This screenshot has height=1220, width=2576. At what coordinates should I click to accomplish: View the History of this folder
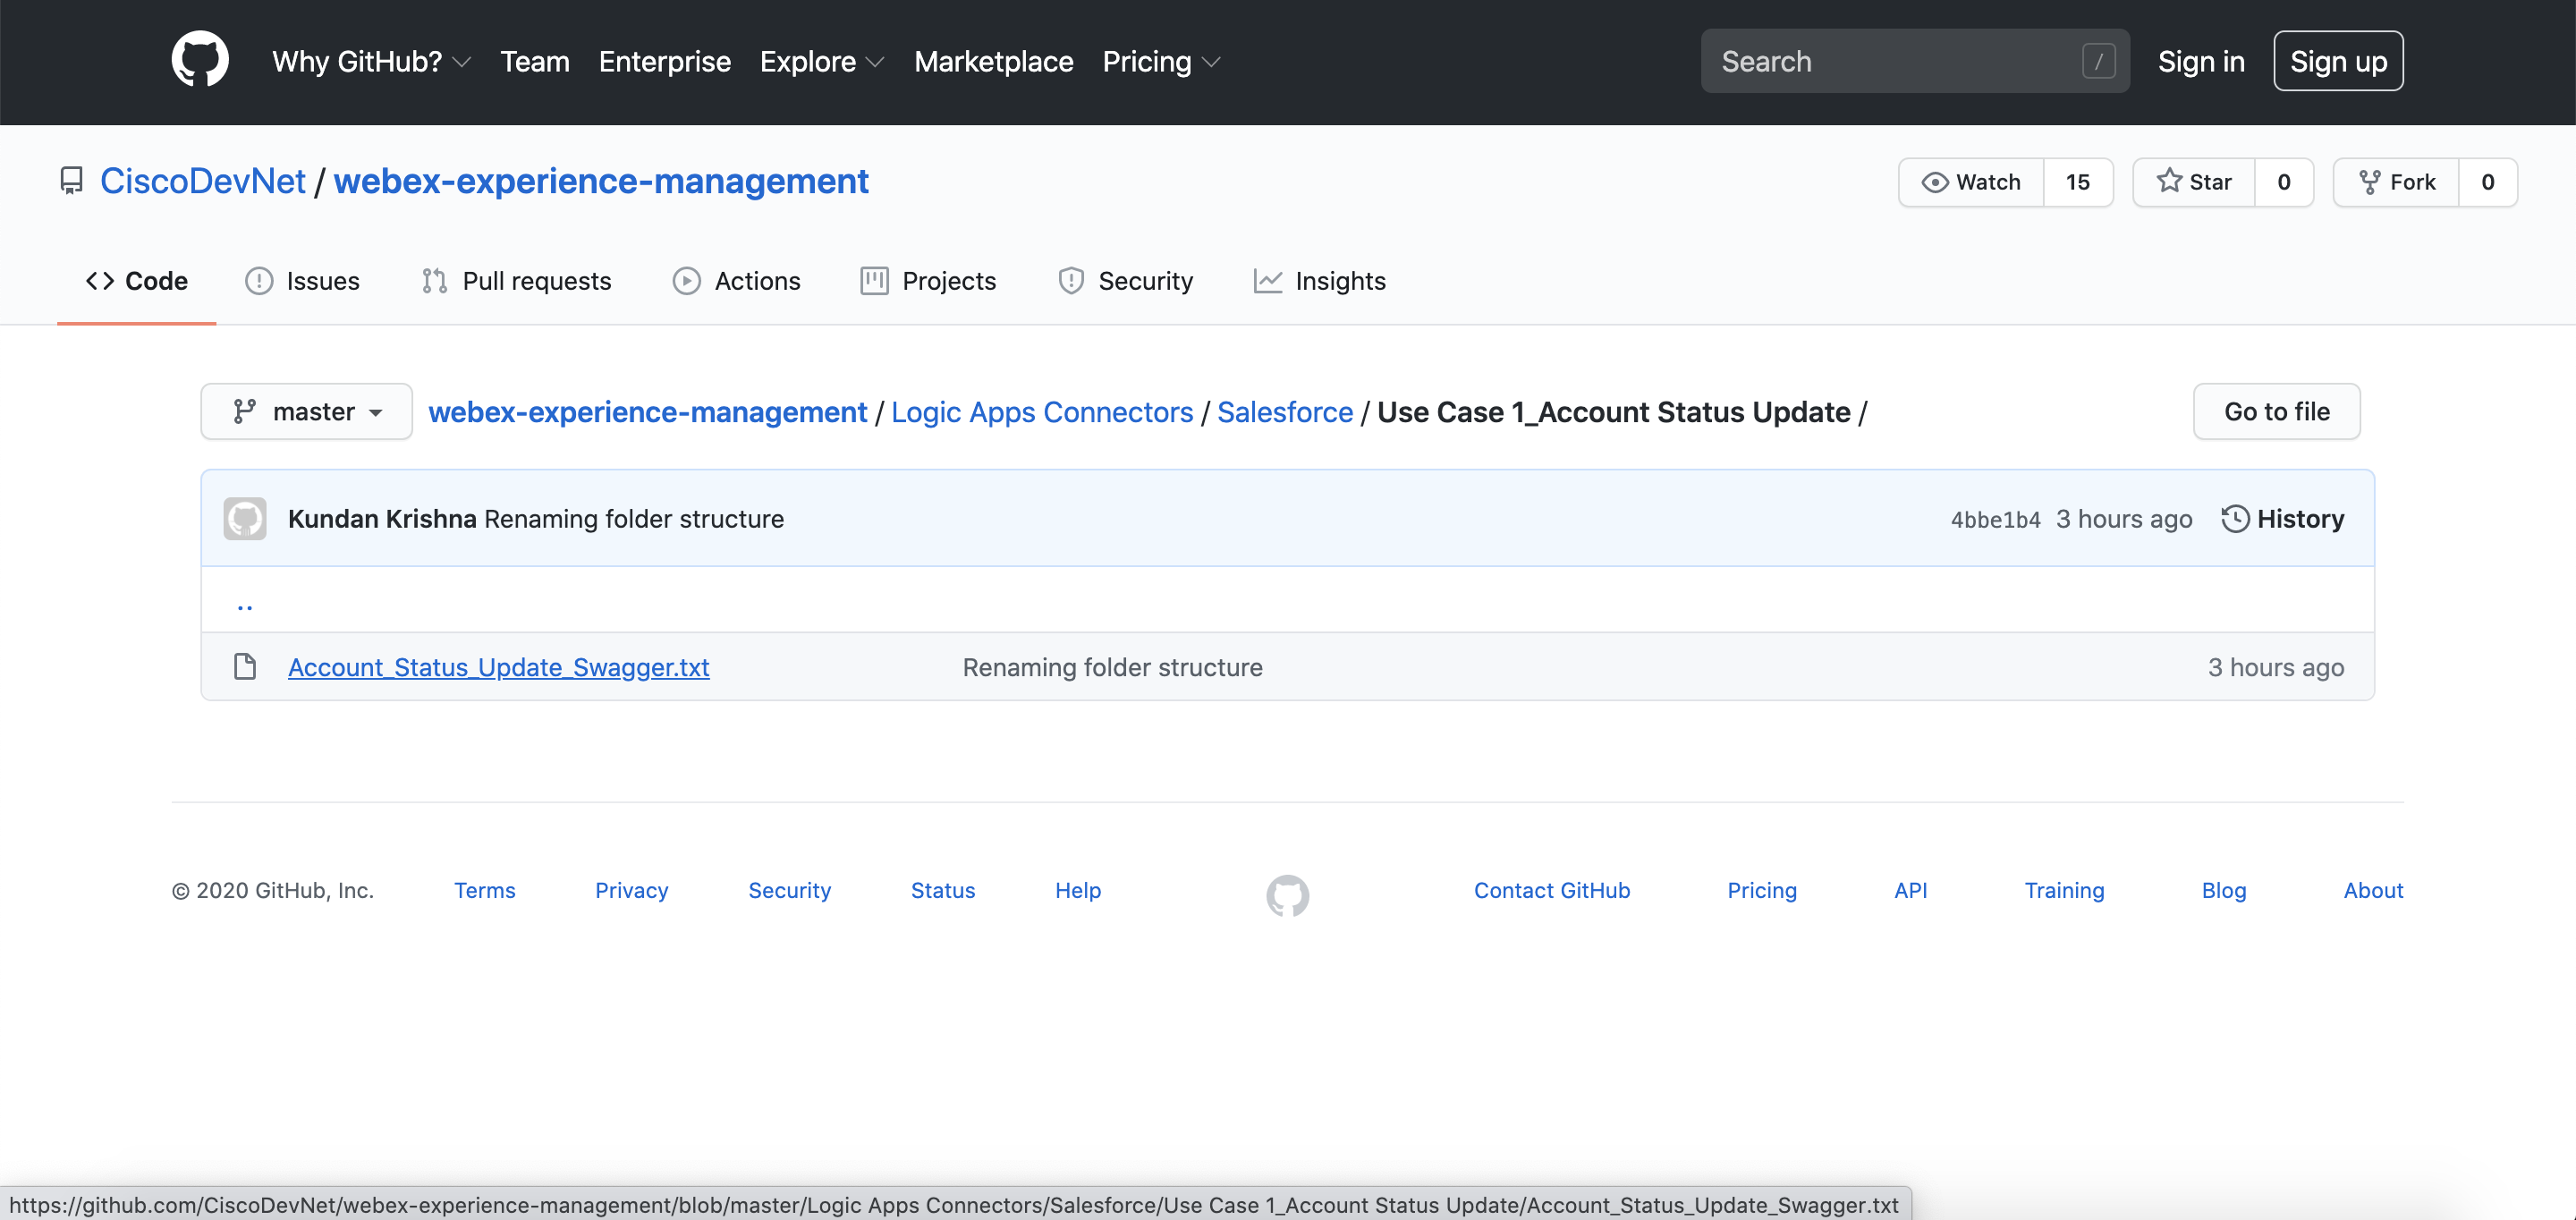[x=2283, y=519]
